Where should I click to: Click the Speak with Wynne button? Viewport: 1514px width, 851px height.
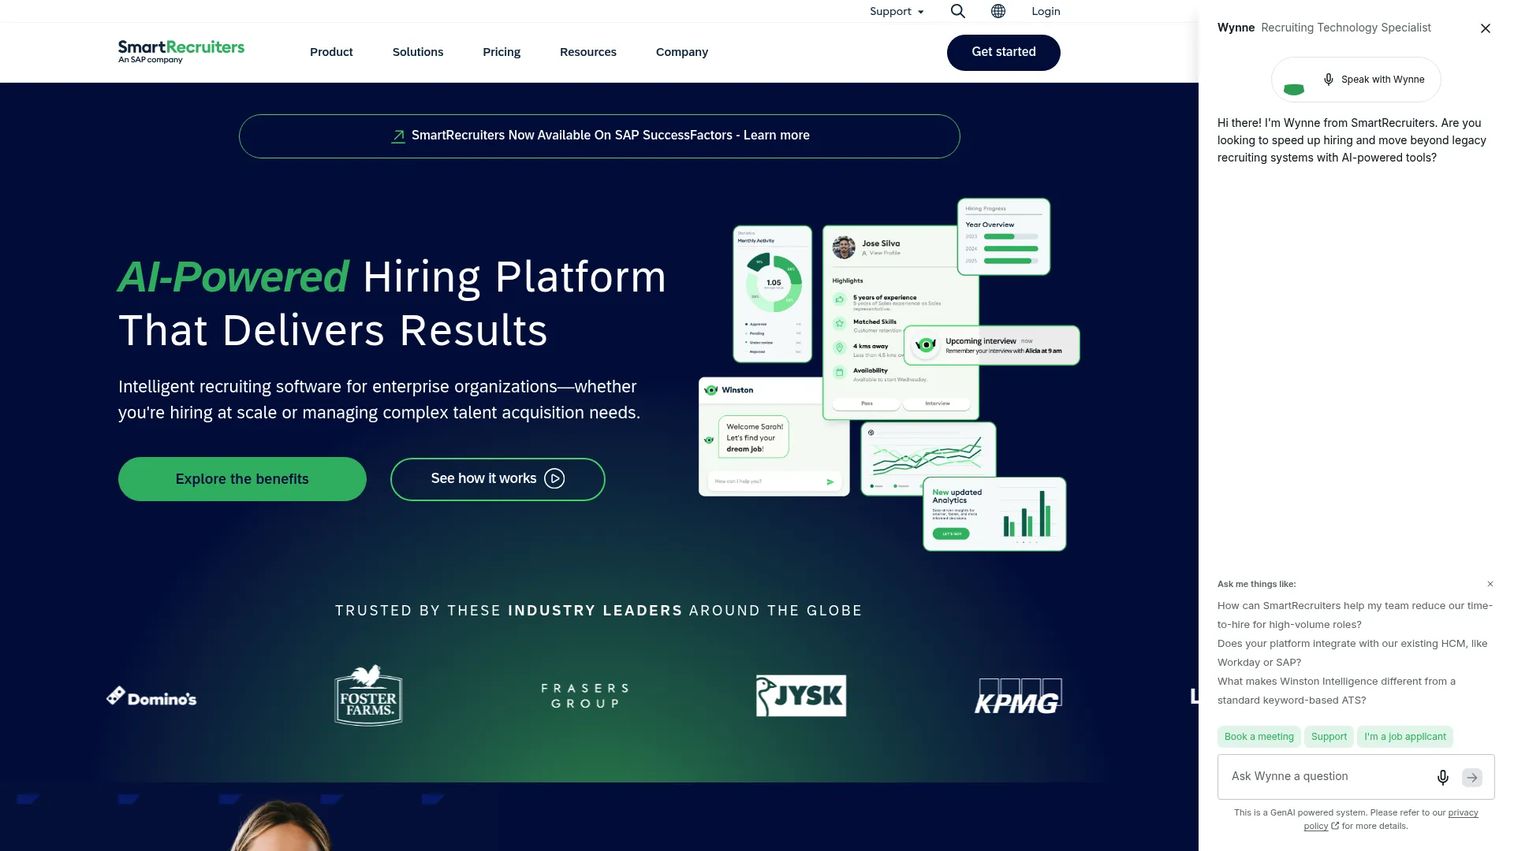pos(1356,79)
